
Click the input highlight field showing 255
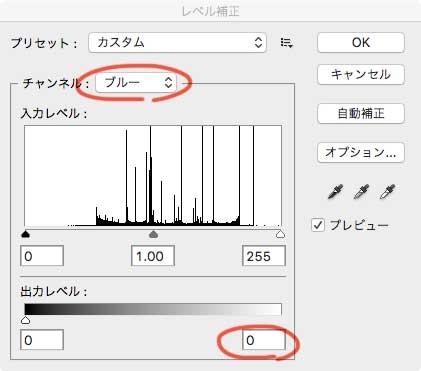tap(264, 256)
